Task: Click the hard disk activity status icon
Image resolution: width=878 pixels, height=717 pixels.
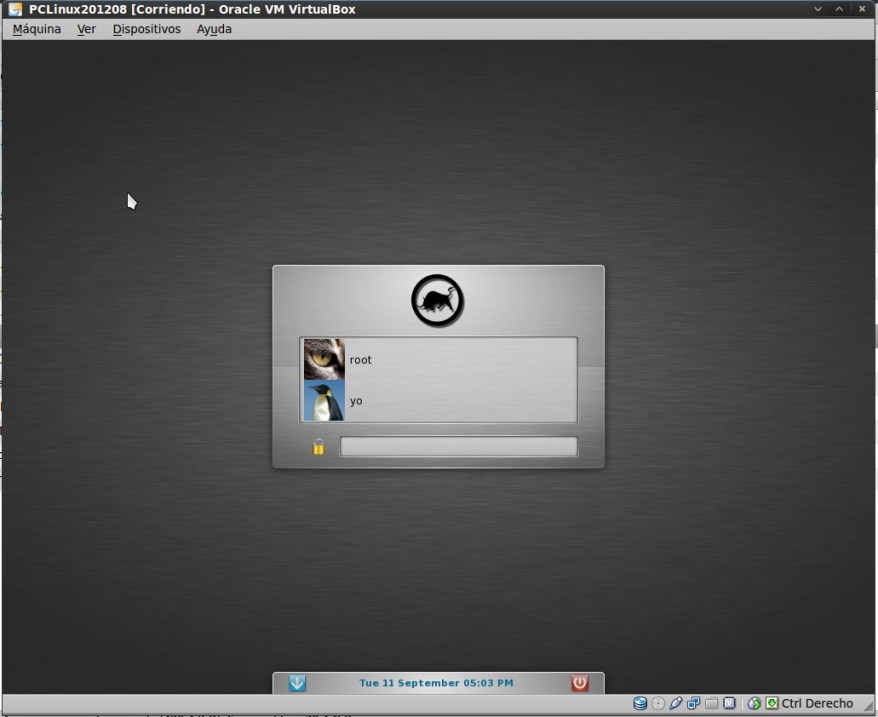Action: [x=640, y=703]
